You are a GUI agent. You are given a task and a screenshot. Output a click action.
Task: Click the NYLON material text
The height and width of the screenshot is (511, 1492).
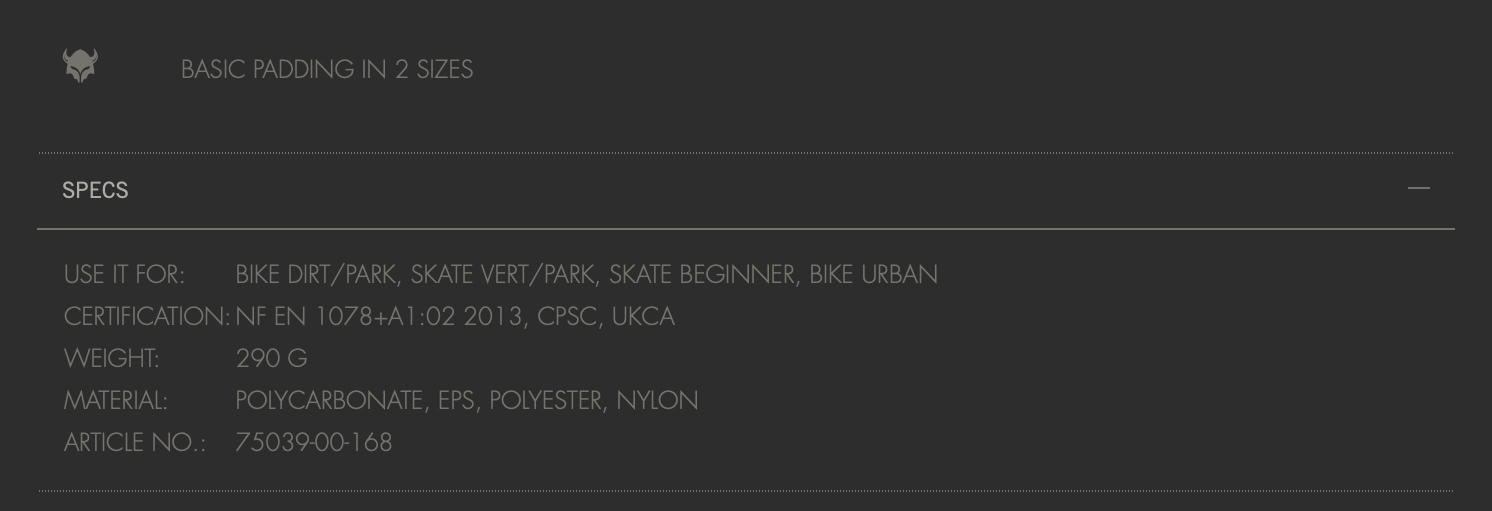point(657,400)
